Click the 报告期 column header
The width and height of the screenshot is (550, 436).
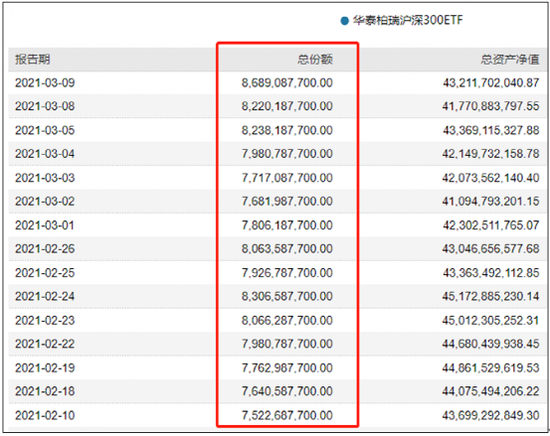click(32, 59)
